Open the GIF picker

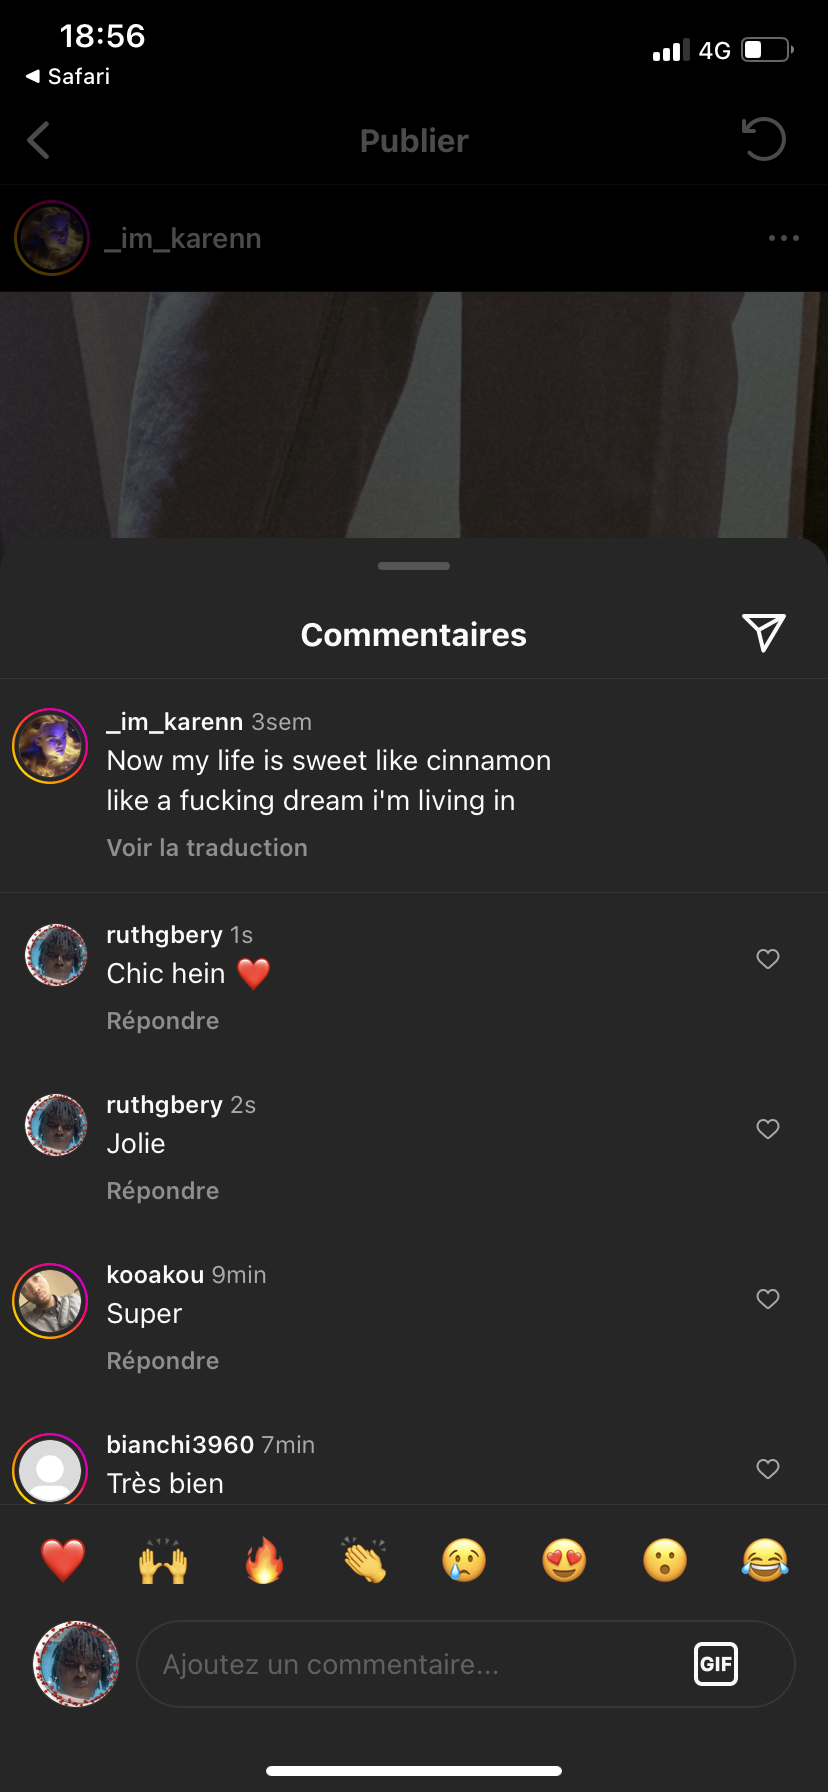click(716, 1664)
